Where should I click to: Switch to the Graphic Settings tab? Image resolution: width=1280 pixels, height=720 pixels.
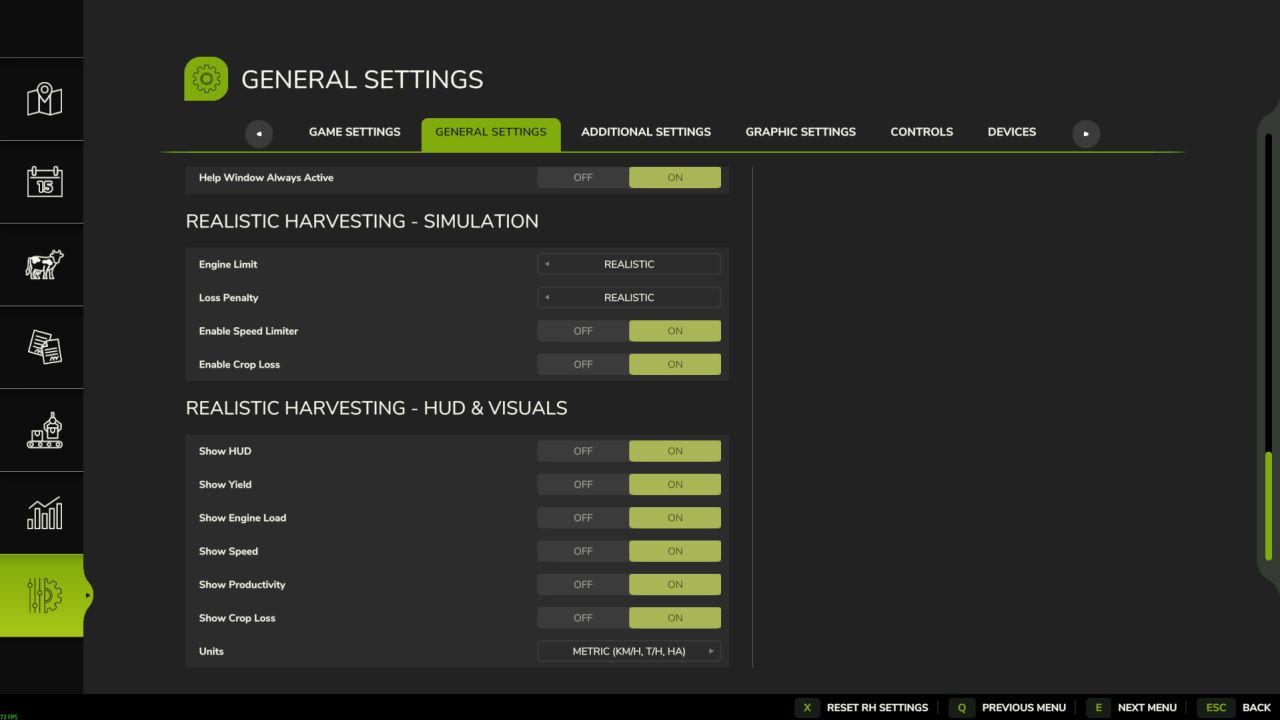click(x=800, y=131)
